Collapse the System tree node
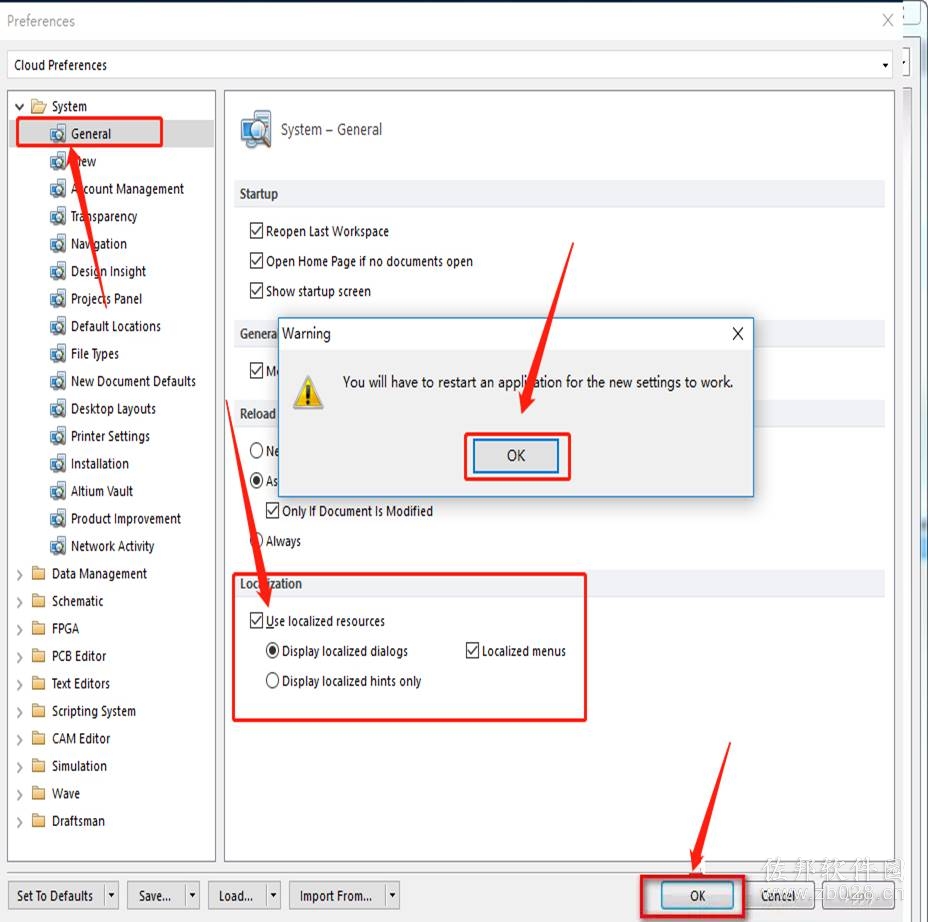This screenshot has width=928, height=922. point(20,107)
